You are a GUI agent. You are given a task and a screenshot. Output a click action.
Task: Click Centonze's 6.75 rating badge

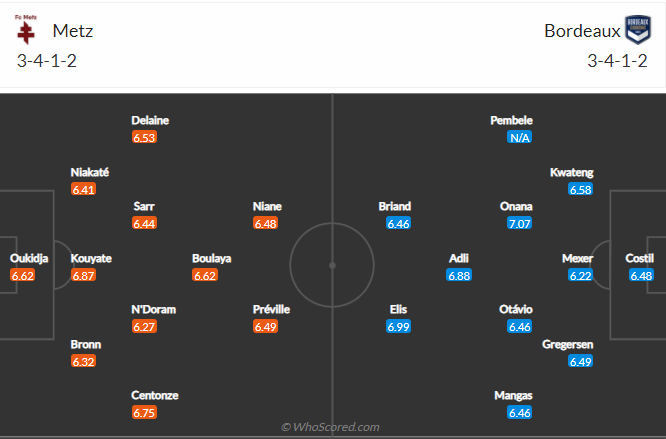144,412
